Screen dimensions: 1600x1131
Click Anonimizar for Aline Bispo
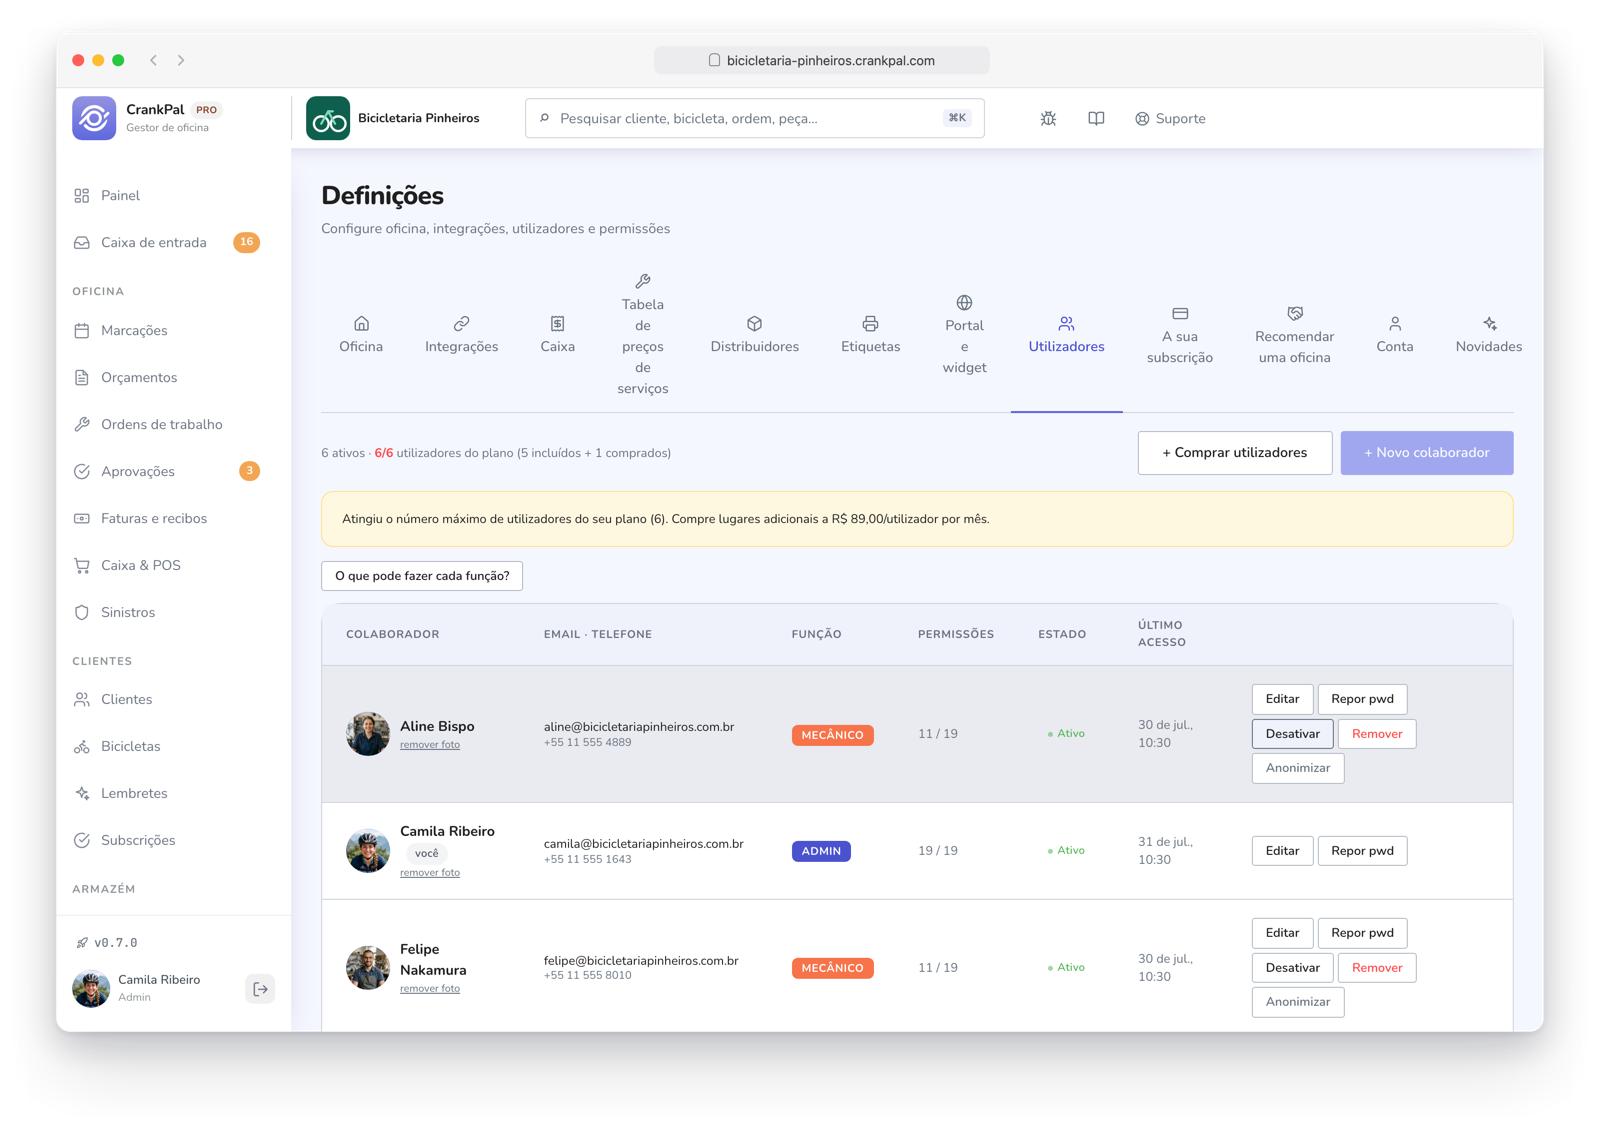click(1298, 768)
